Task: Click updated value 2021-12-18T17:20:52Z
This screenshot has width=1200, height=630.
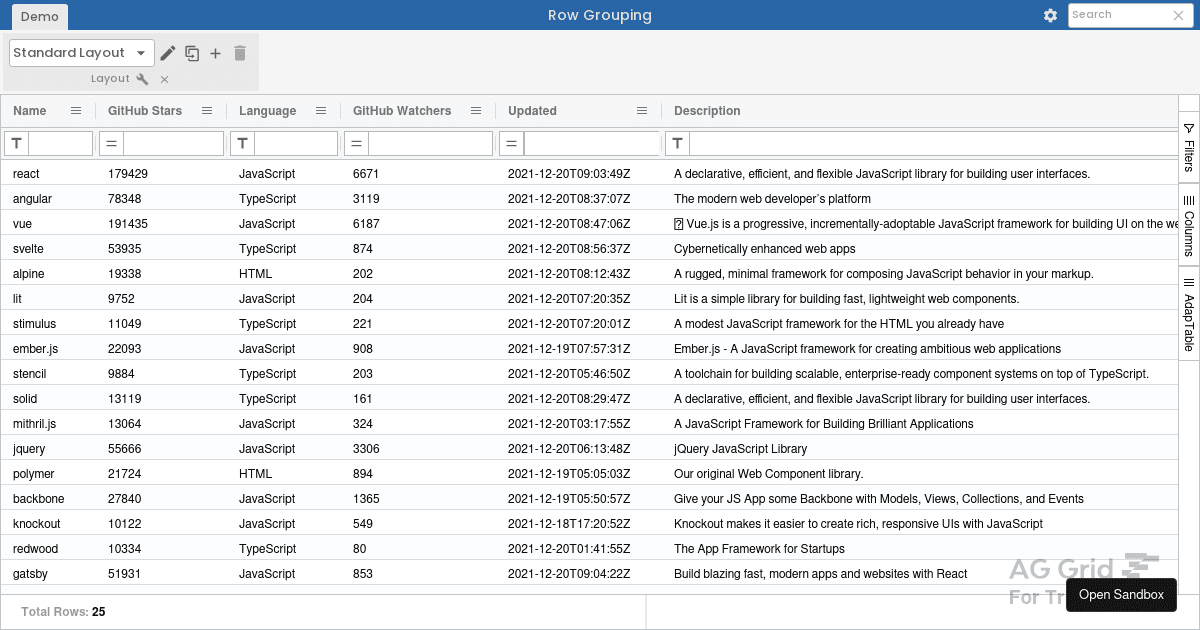Action: pyautogui.click(x=569, y=524)
